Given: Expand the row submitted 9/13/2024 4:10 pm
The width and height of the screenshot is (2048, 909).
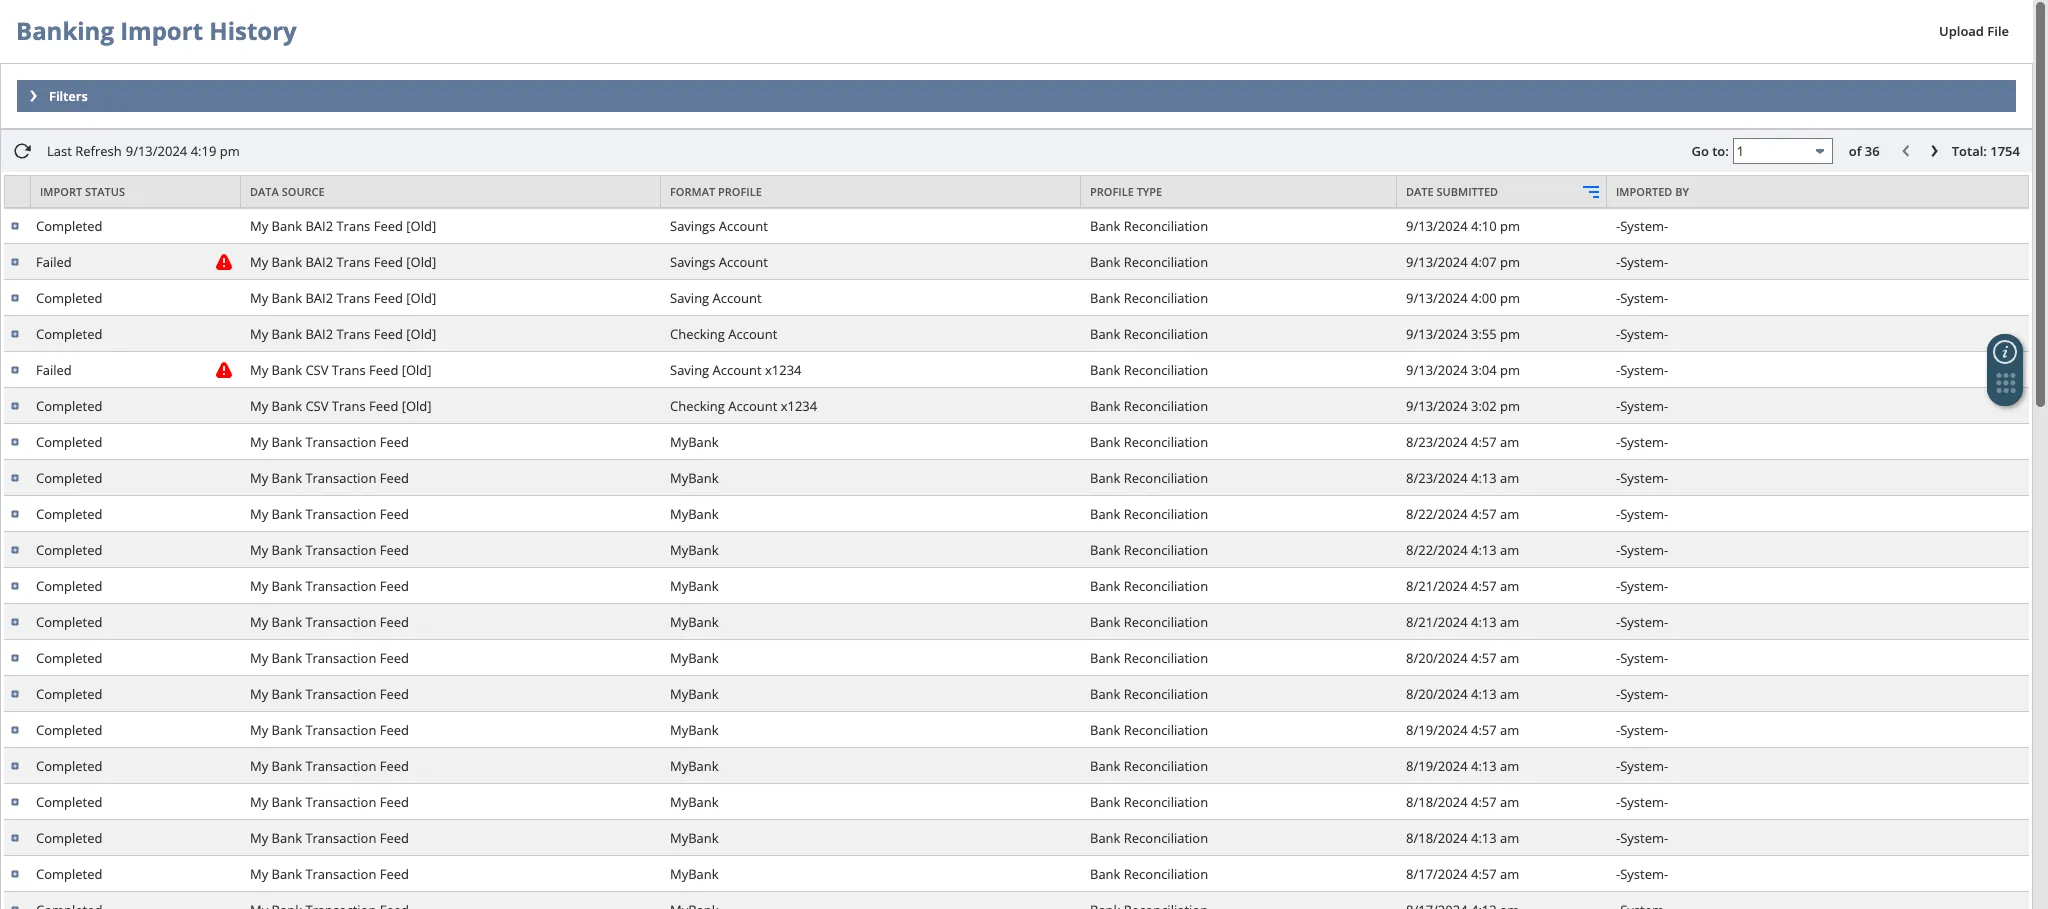Looking at the screenshot, I should 15,226.
